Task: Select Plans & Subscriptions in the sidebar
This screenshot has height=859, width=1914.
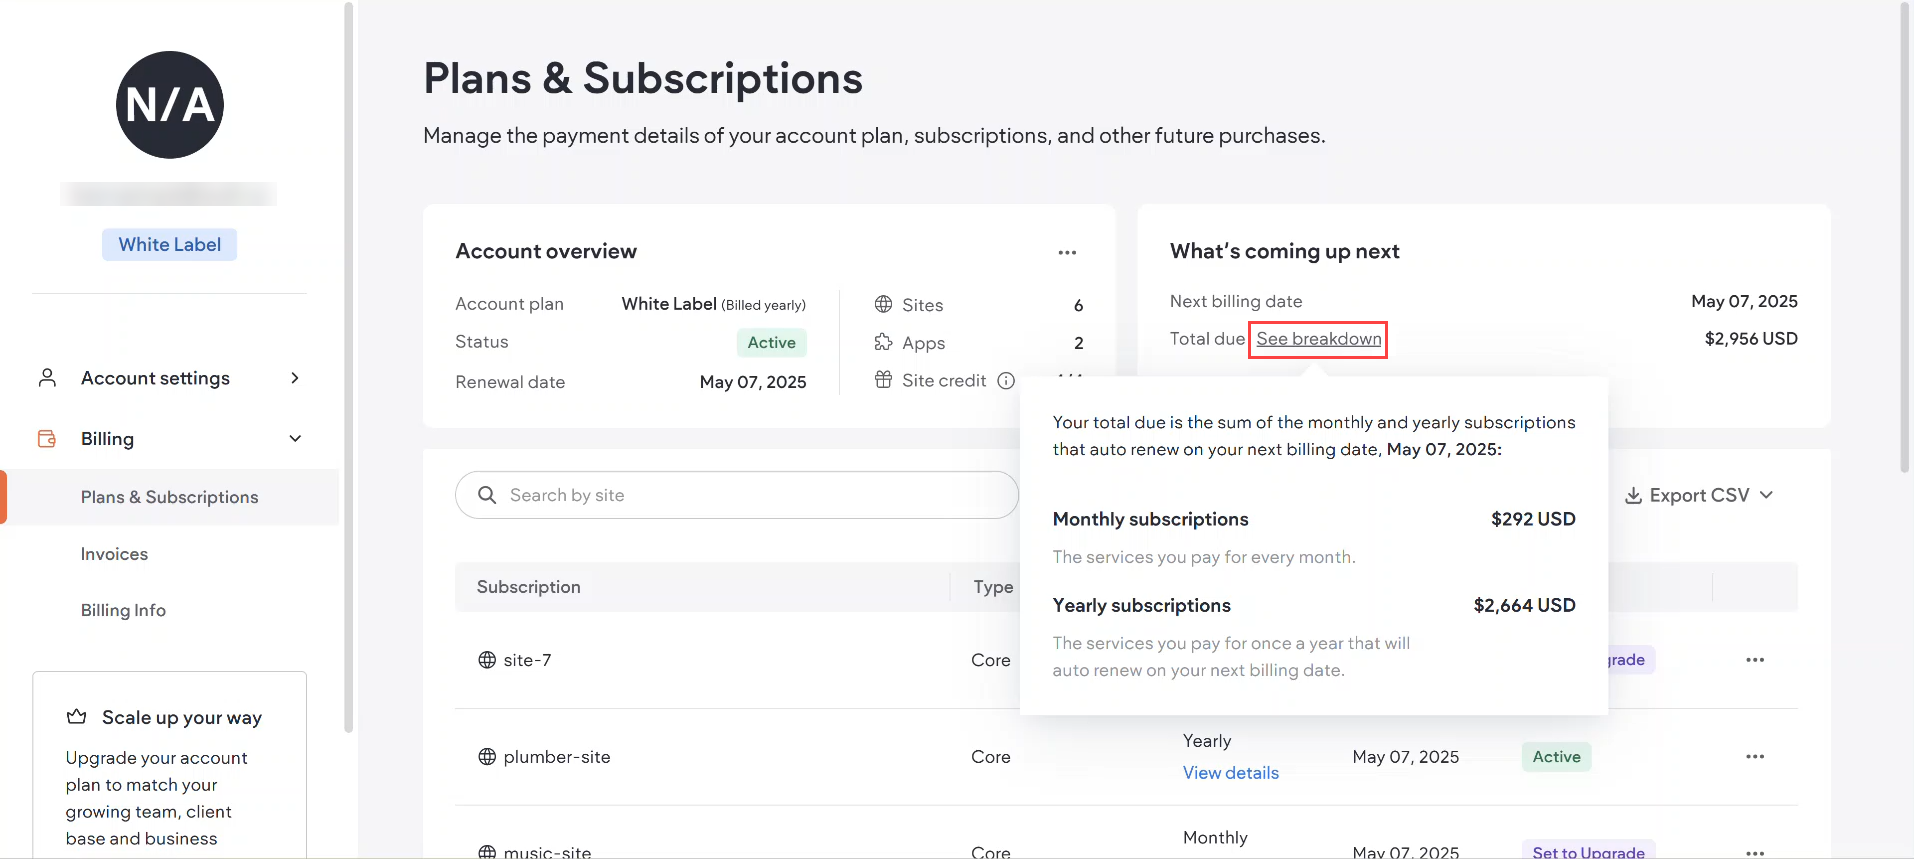Action: pos(169,497)
